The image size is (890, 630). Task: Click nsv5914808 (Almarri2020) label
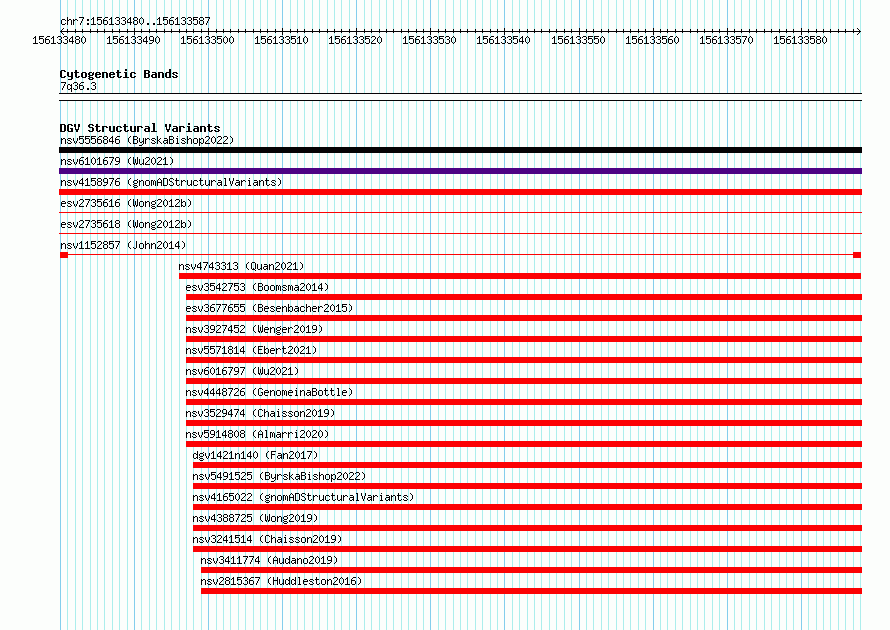[x=257, y=434]
